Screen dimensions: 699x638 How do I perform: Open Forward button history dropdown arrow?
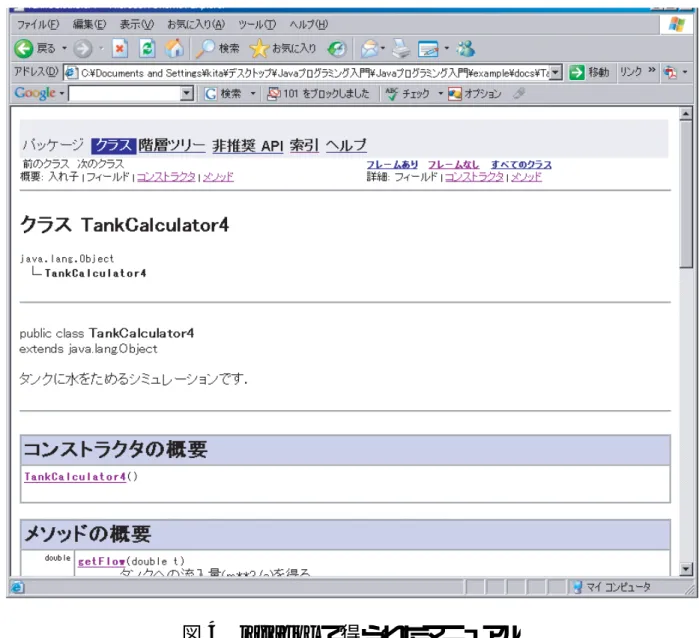[101, 48]
